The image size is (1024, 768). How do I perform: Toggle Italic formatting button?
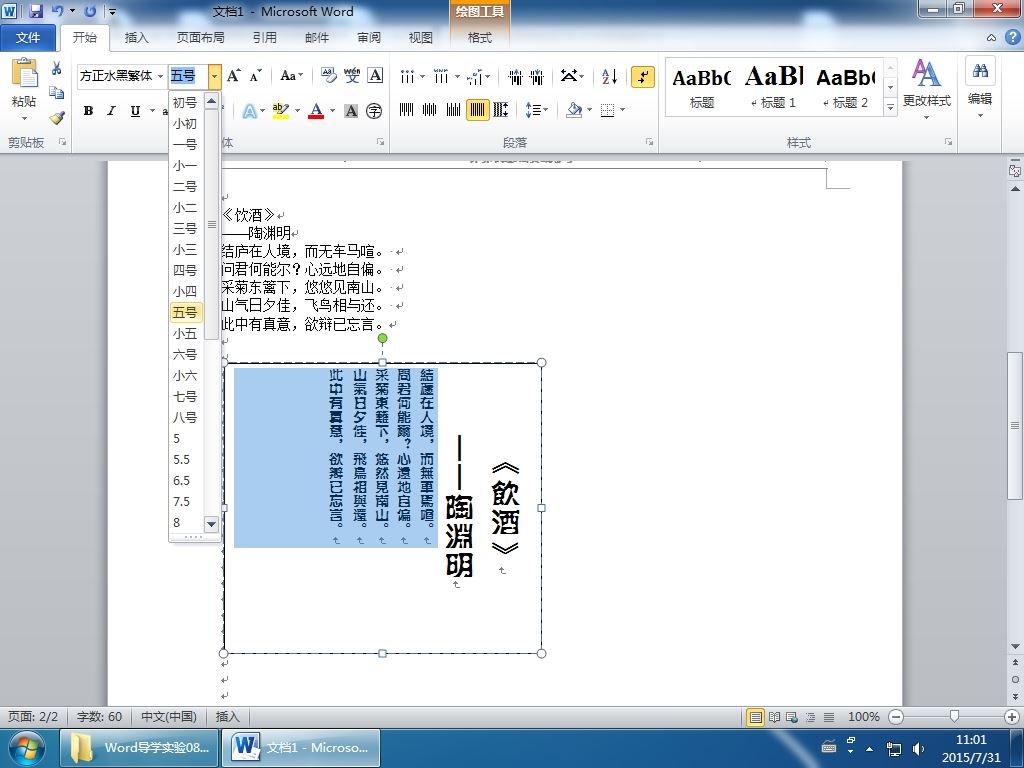pos(111,111)
